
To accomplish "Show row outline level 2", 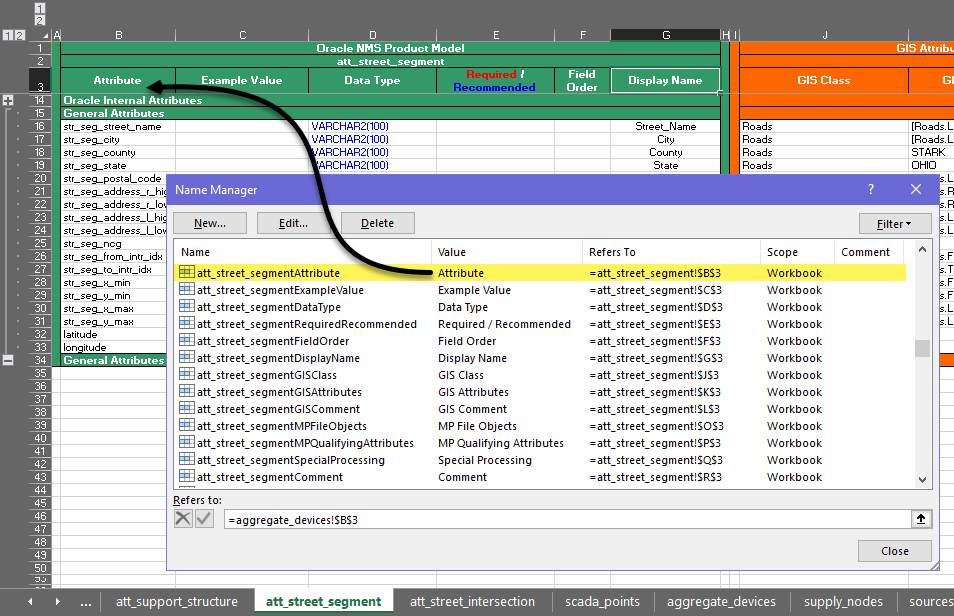I will point(19,35).
